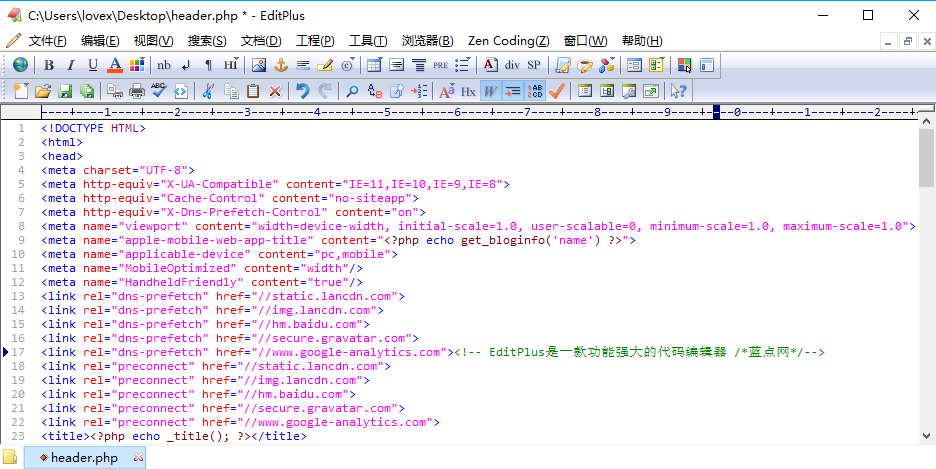Screen dimensions: 936x469
Task: Open the form controls checklist dropdown
Action: click(657, 64)
